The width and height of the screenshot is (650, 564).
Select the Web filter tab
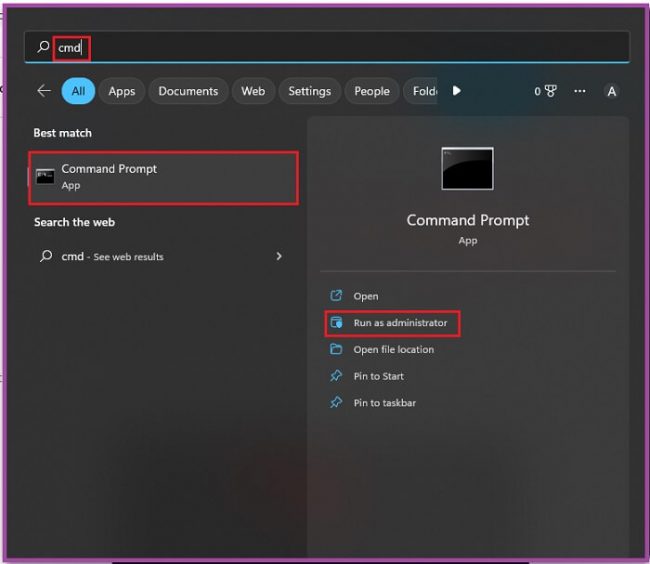click(253, 91)
